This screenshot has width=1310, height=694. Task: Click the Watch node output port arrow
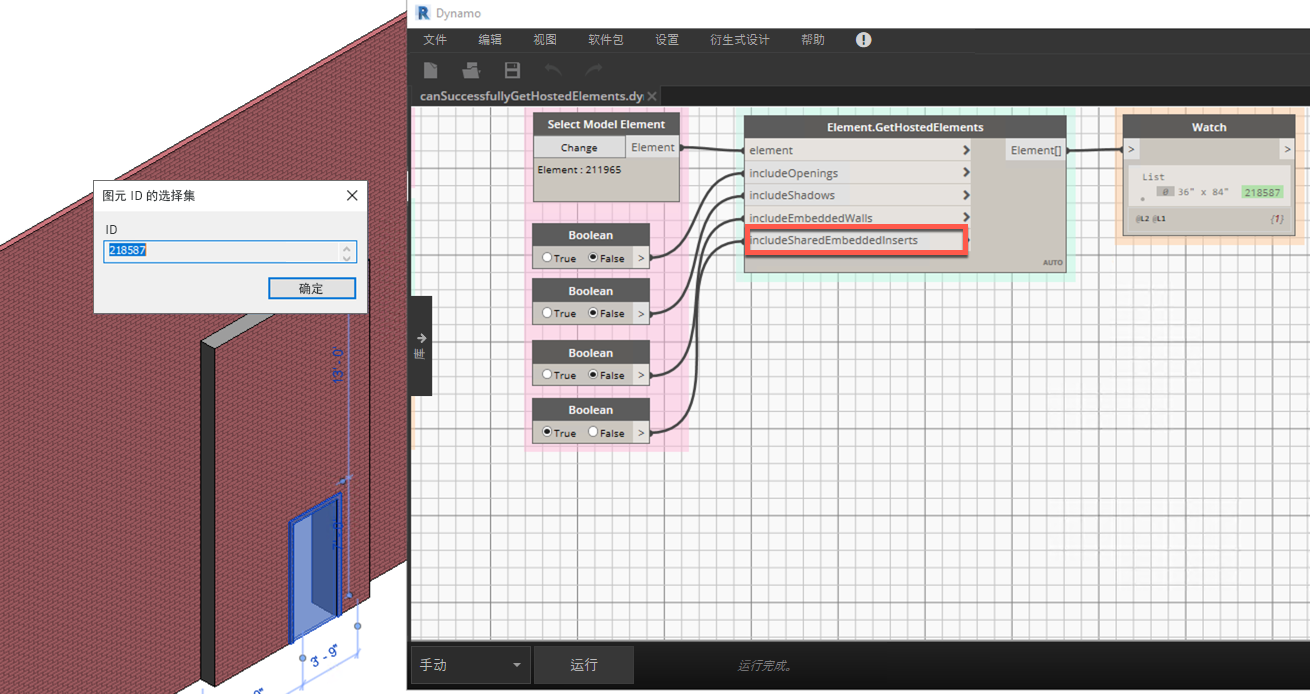pos(1287,150)
